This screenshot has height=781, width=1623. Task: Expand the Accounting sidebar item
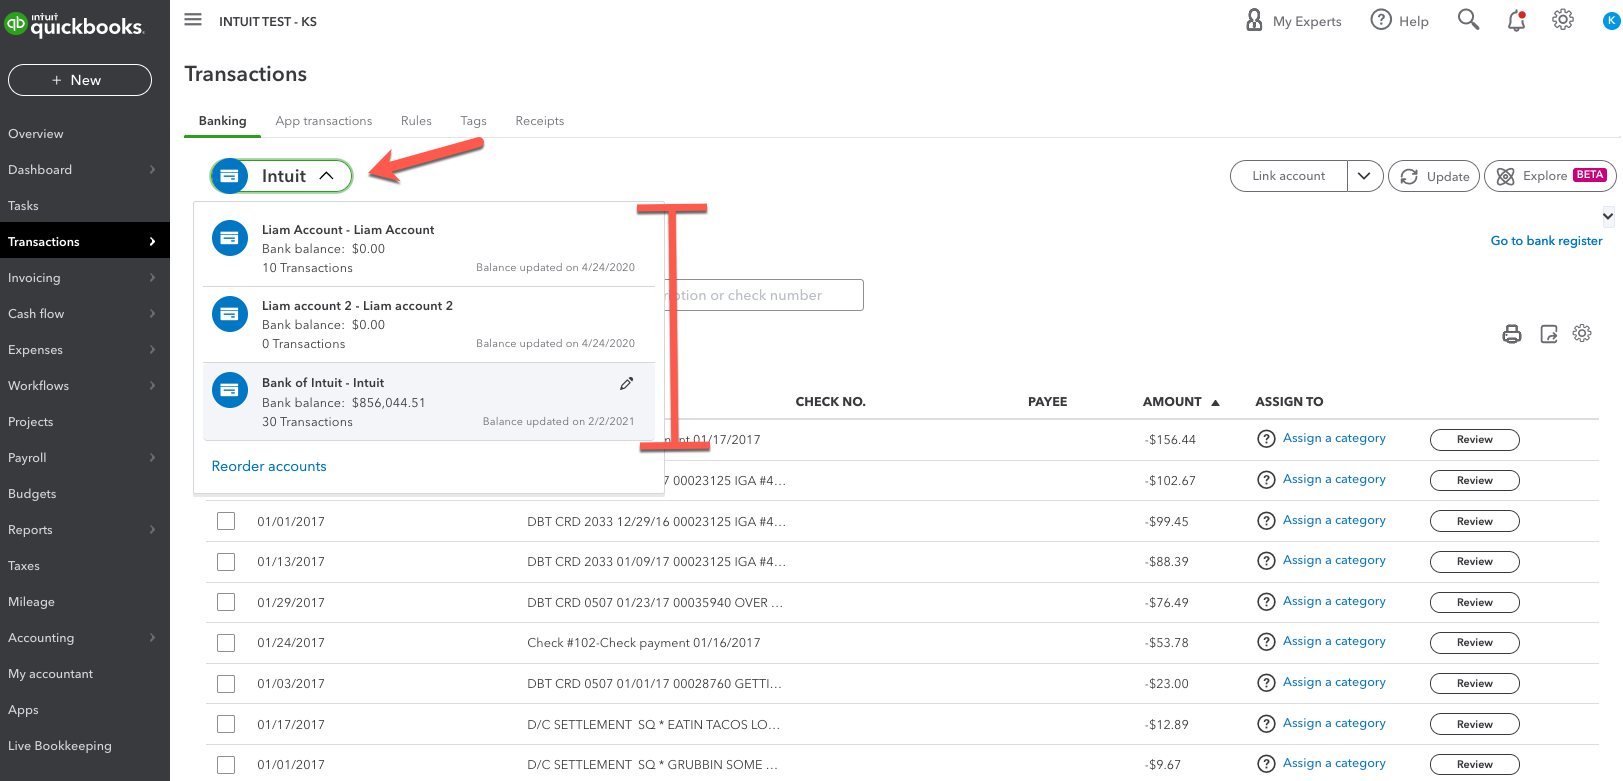[152, 638]
